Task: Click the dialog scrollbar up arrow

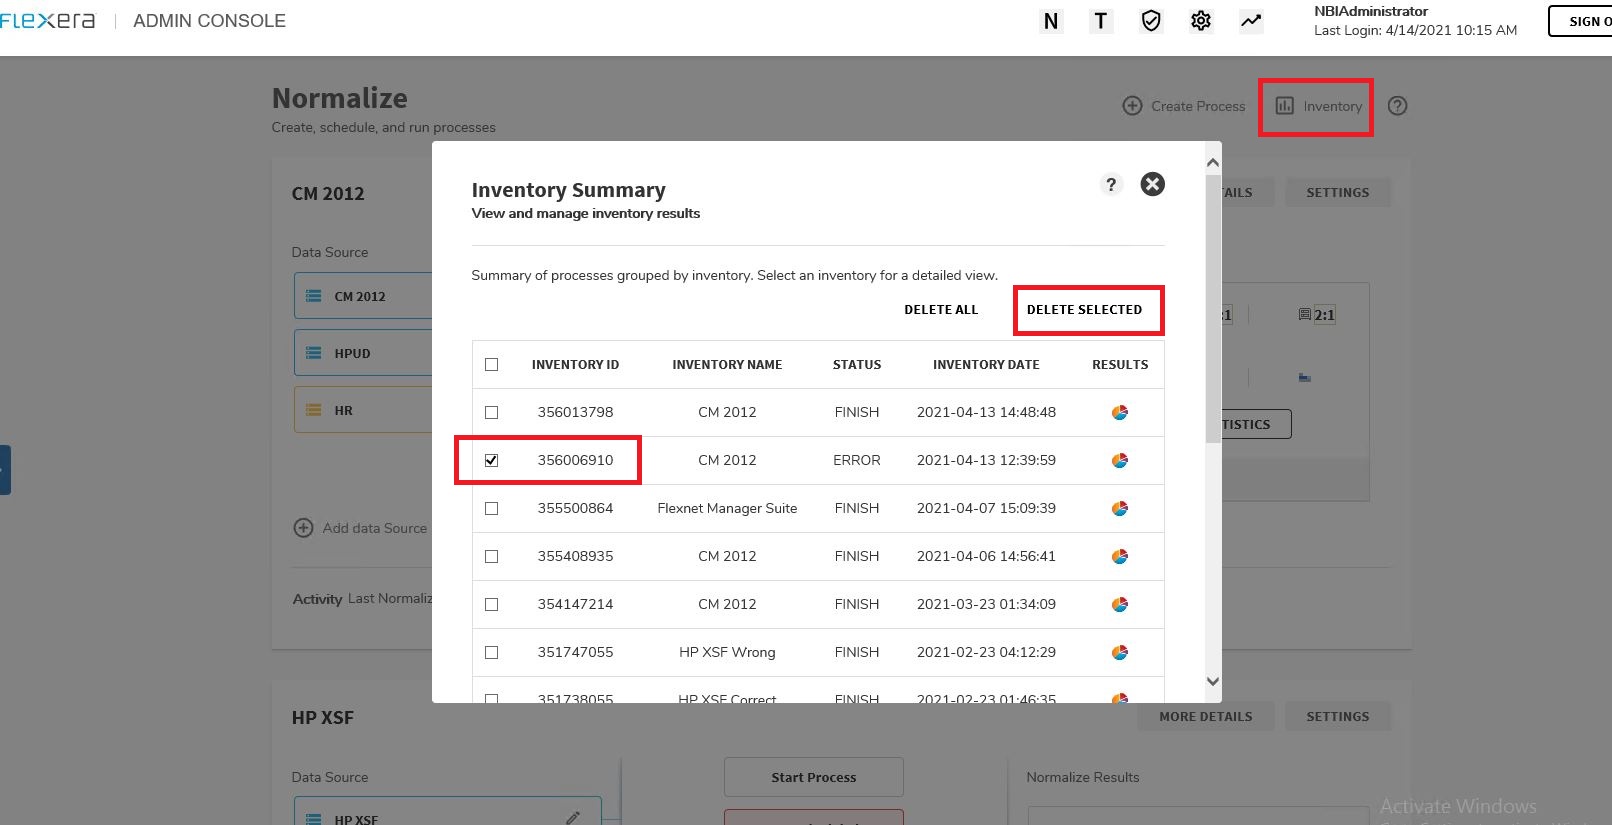Action: (1213, 162)
